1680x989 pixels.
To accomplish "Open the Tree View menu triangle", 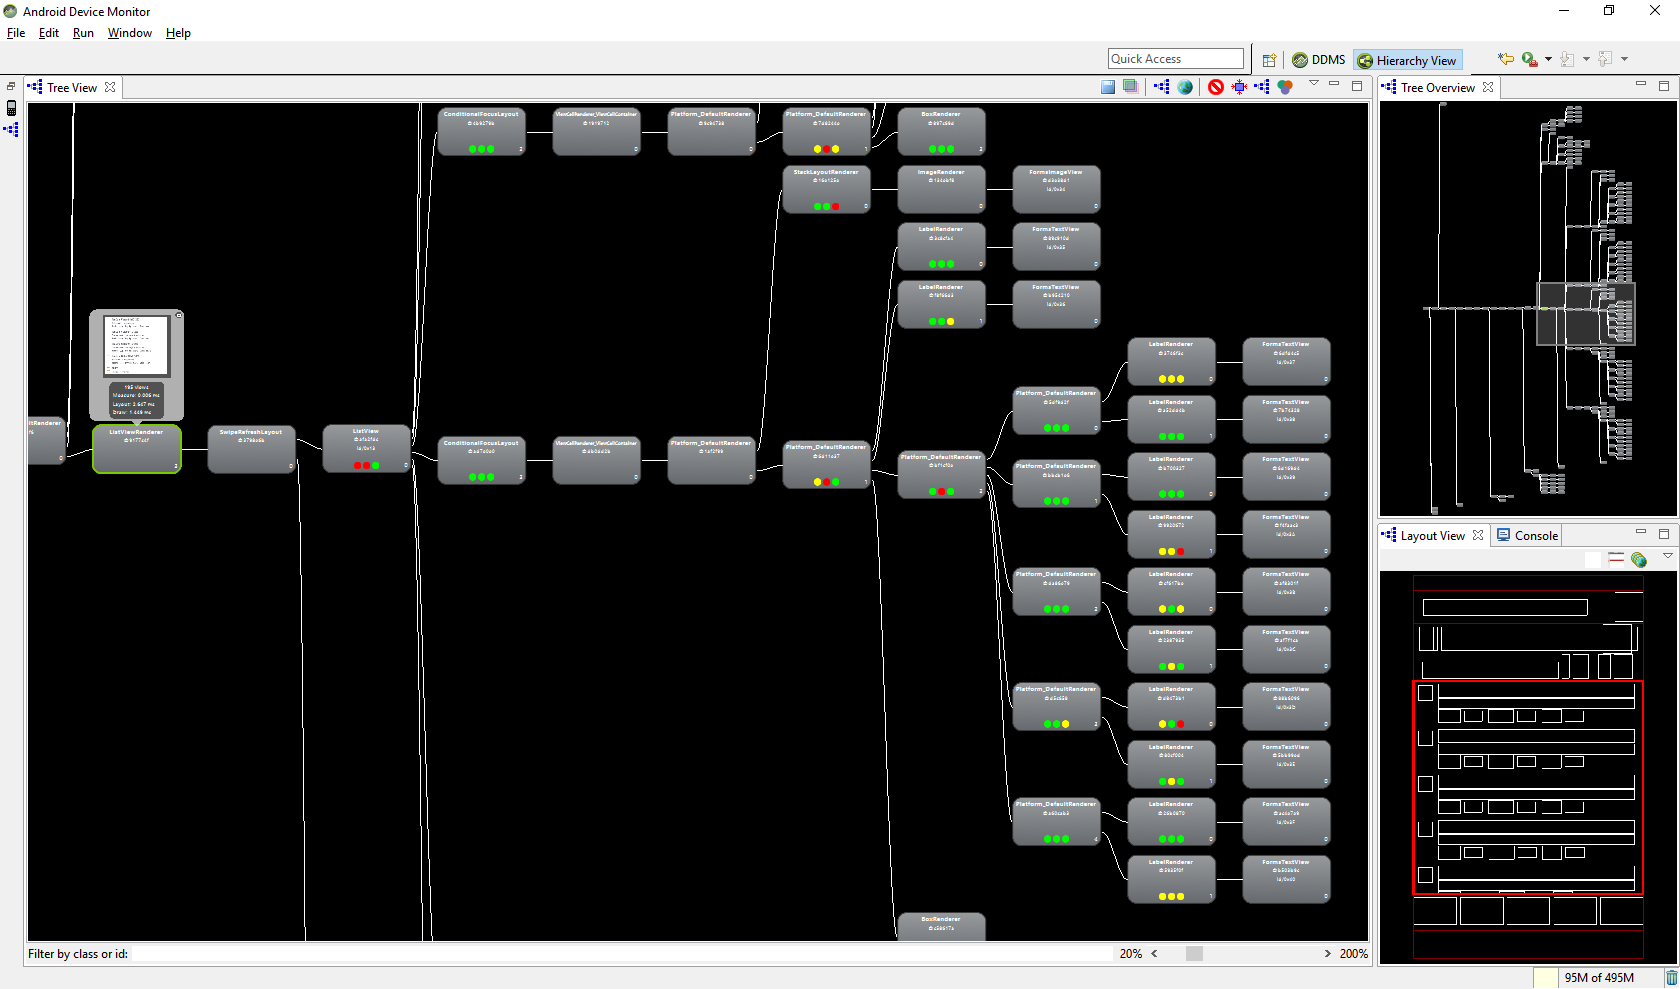I will [x=1314, y=84].
